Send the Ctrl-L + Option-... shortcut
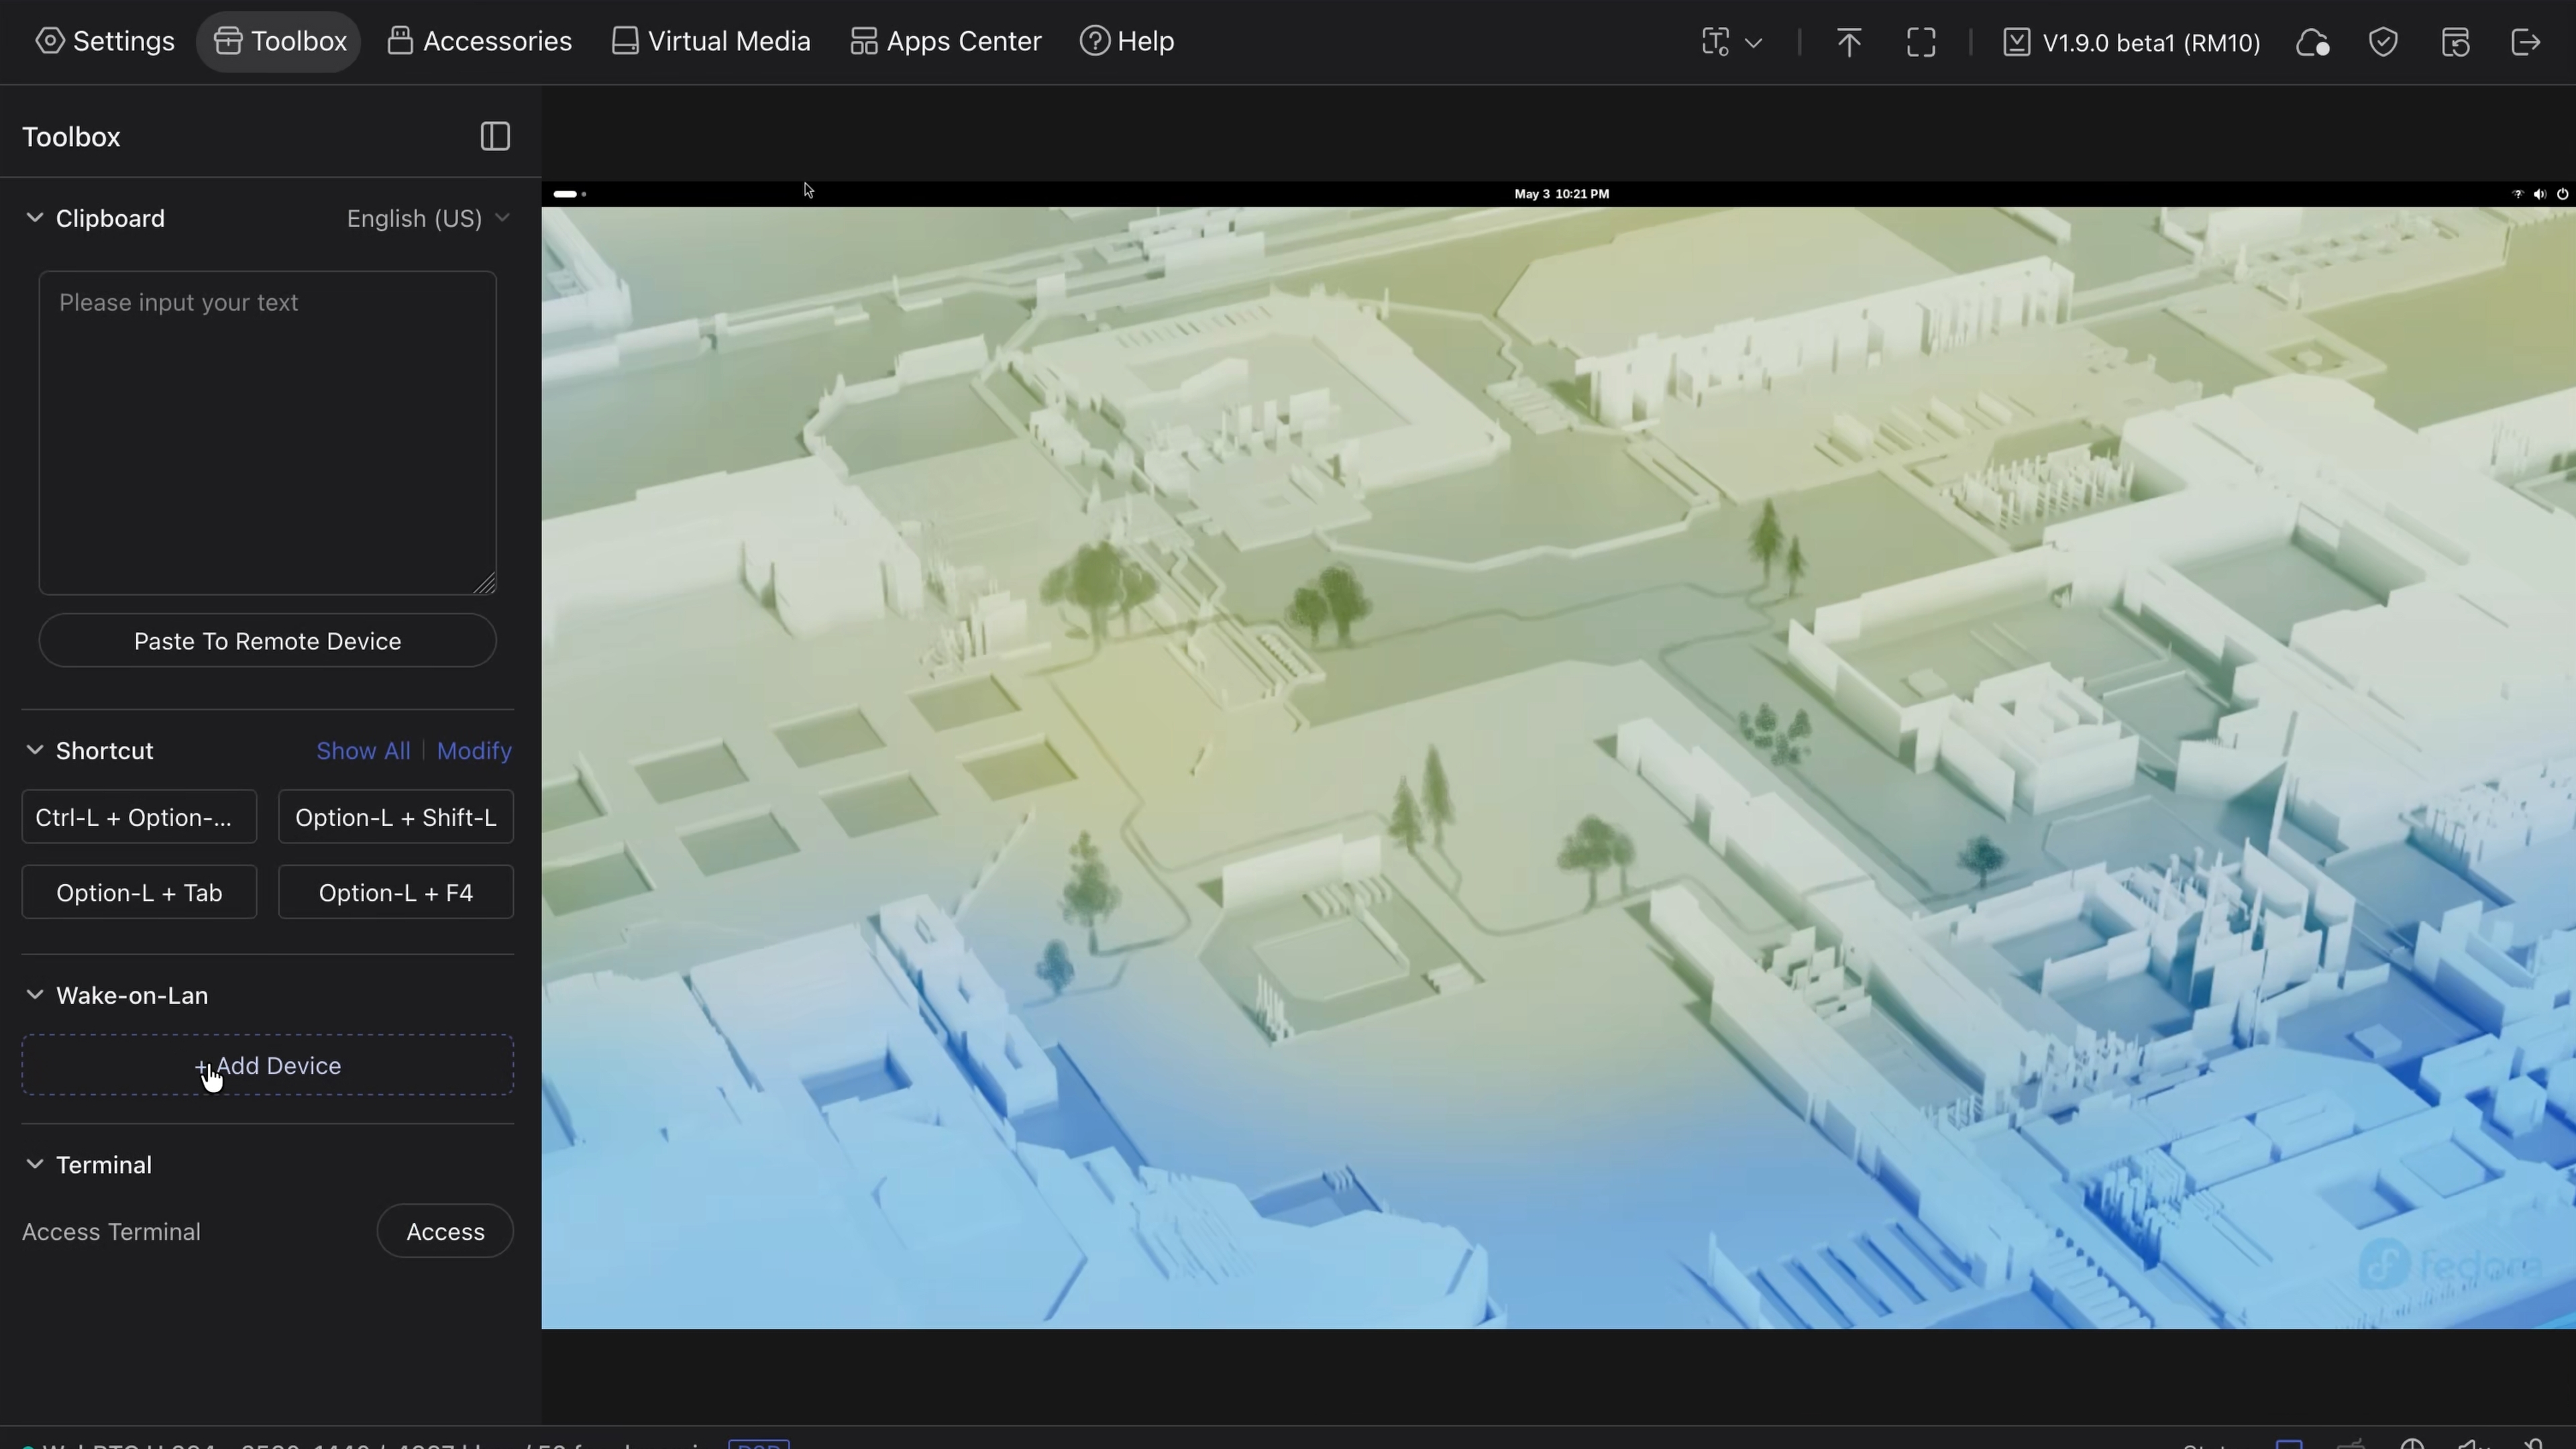This screenshot has width=2576, height=1449. [x=139, y=817]
